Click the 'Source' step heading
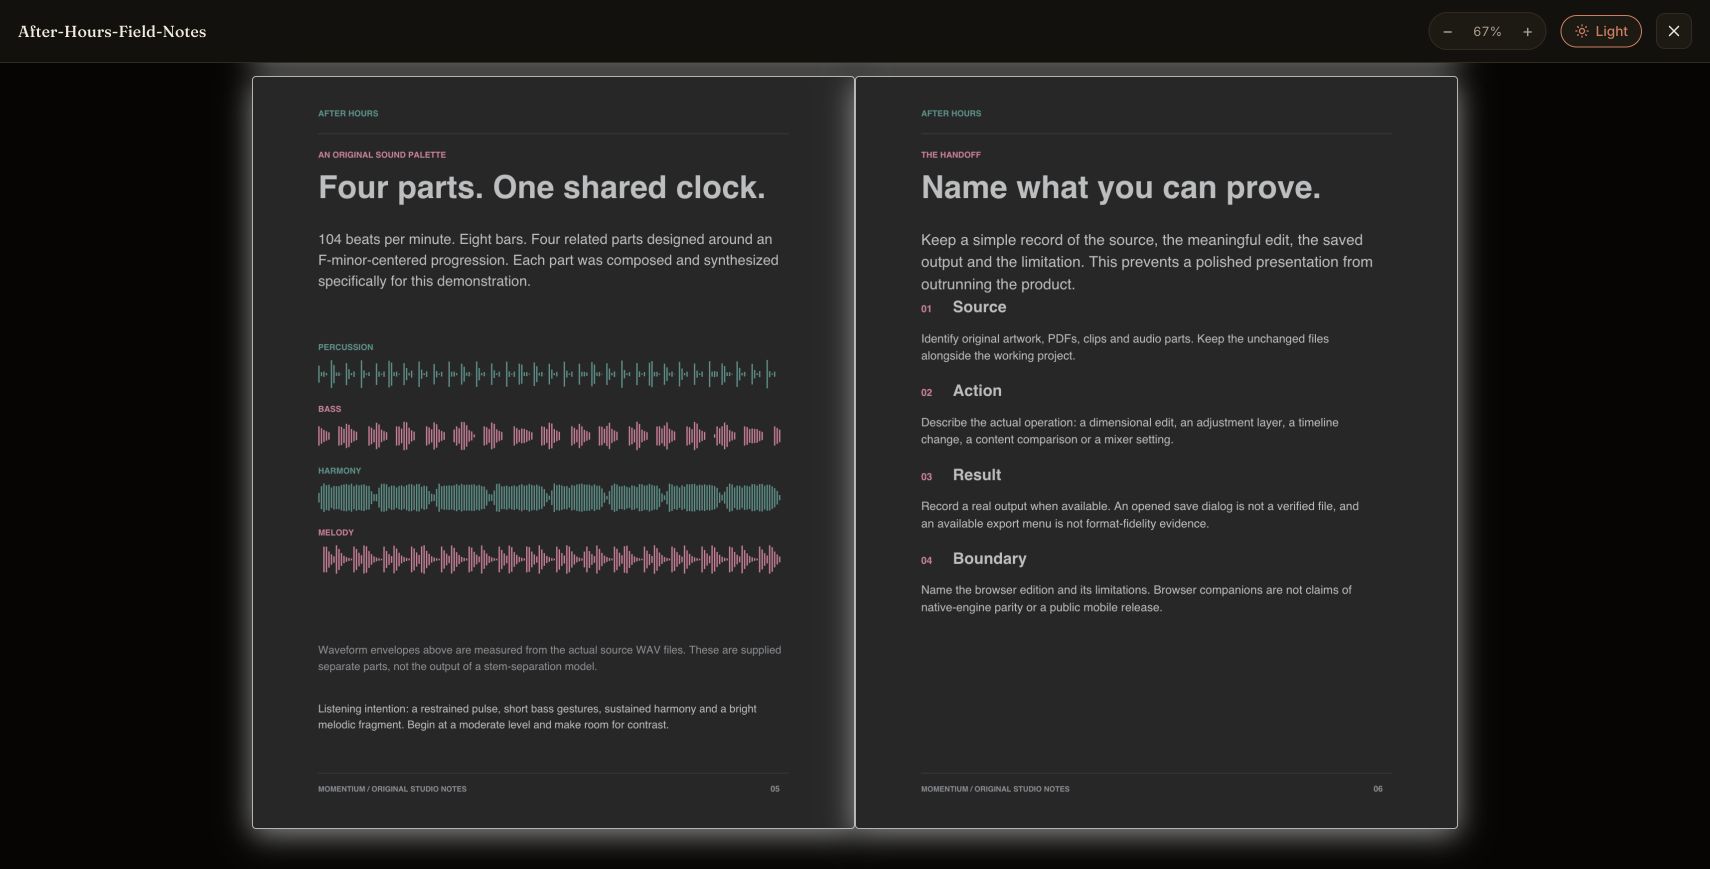Viewport: 1710px width, 869px height. point(979,307)
